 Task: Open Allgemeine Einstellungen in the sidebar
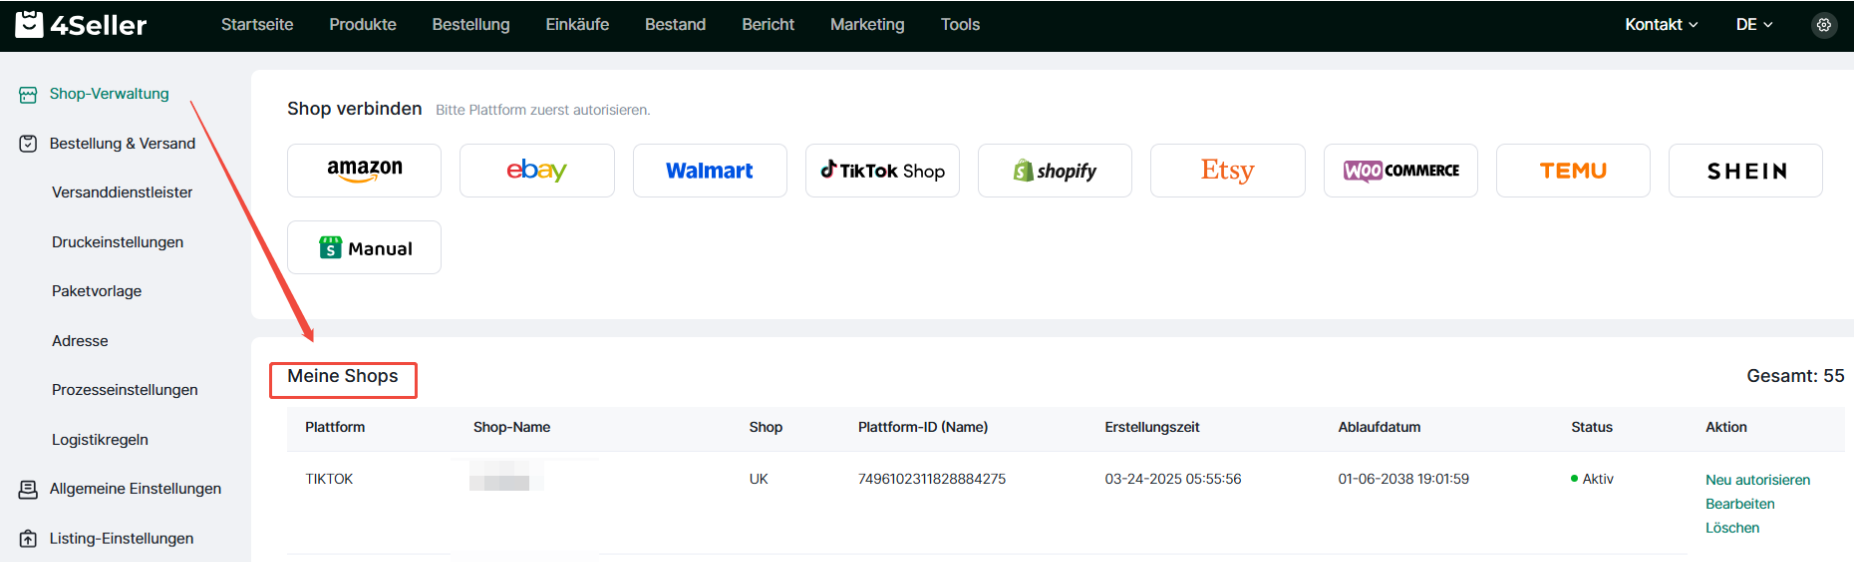coord(135,489)
